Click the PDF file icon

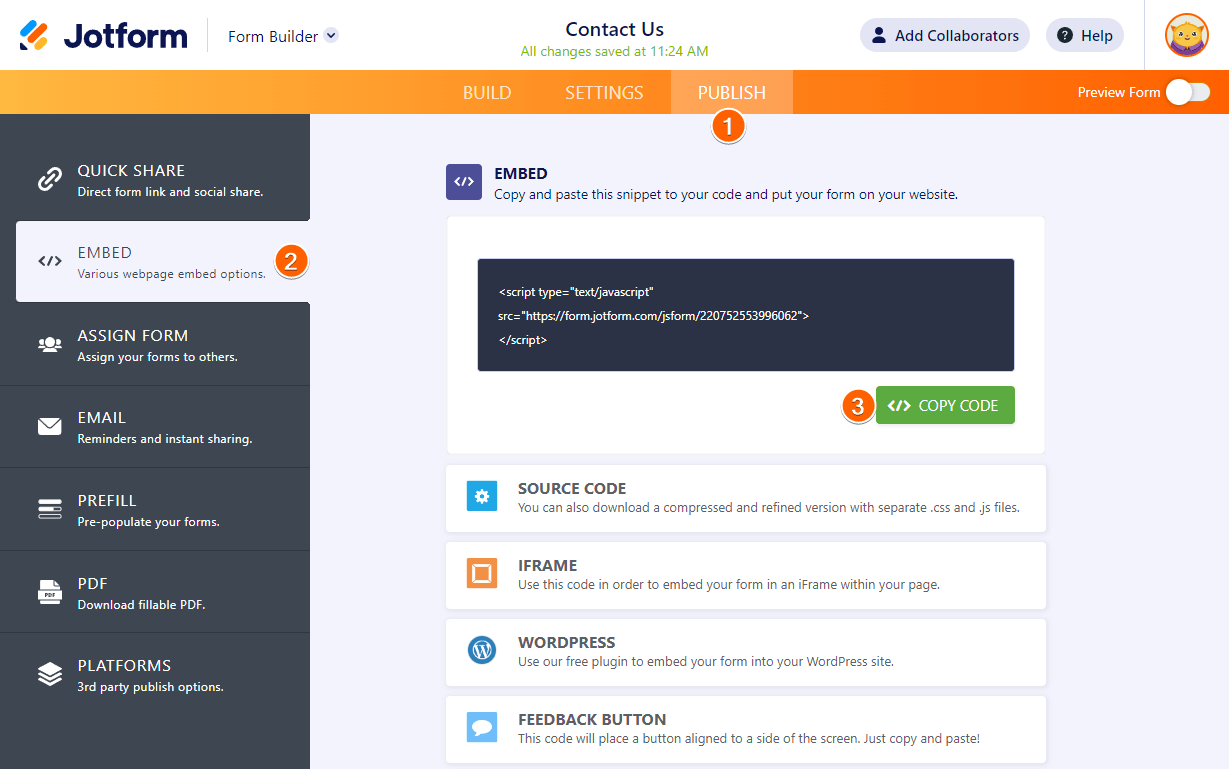click(x=50, y=592)
